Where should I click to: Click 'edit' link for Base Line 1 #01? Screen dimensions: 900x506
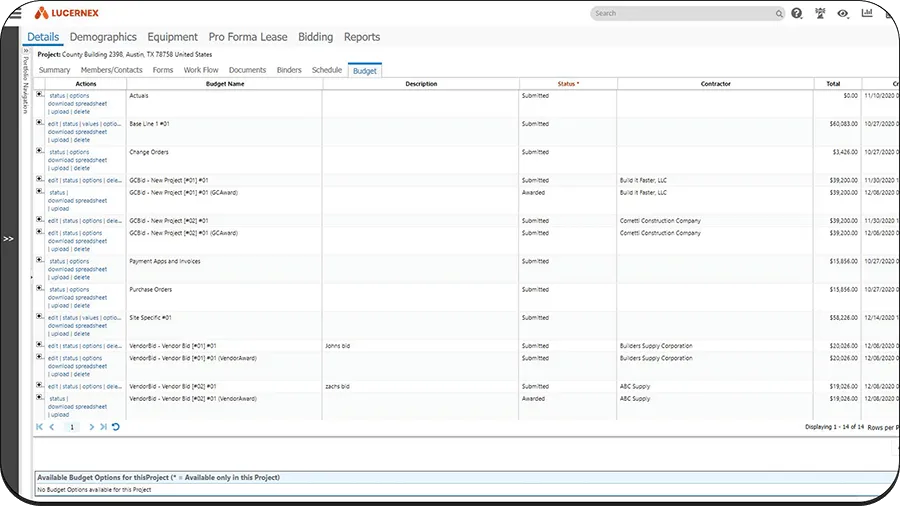coord(53,124)
